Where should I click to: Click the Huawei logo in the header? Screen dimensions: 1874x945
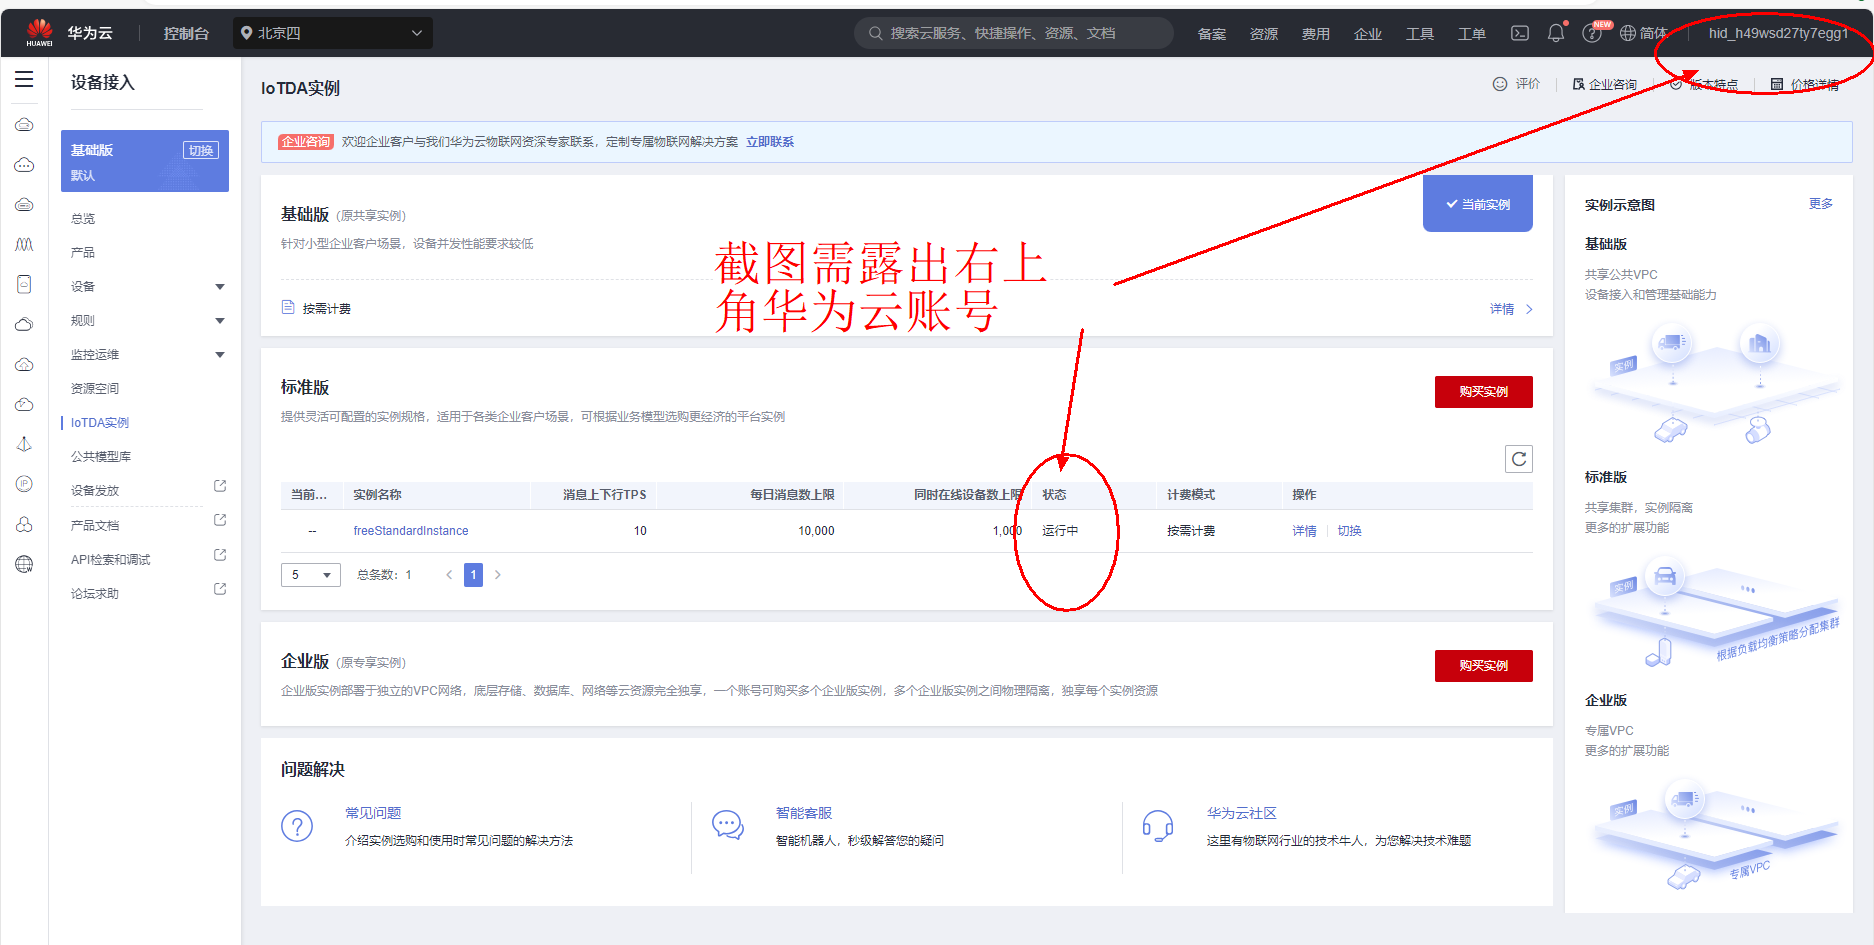tap(40, 33)
